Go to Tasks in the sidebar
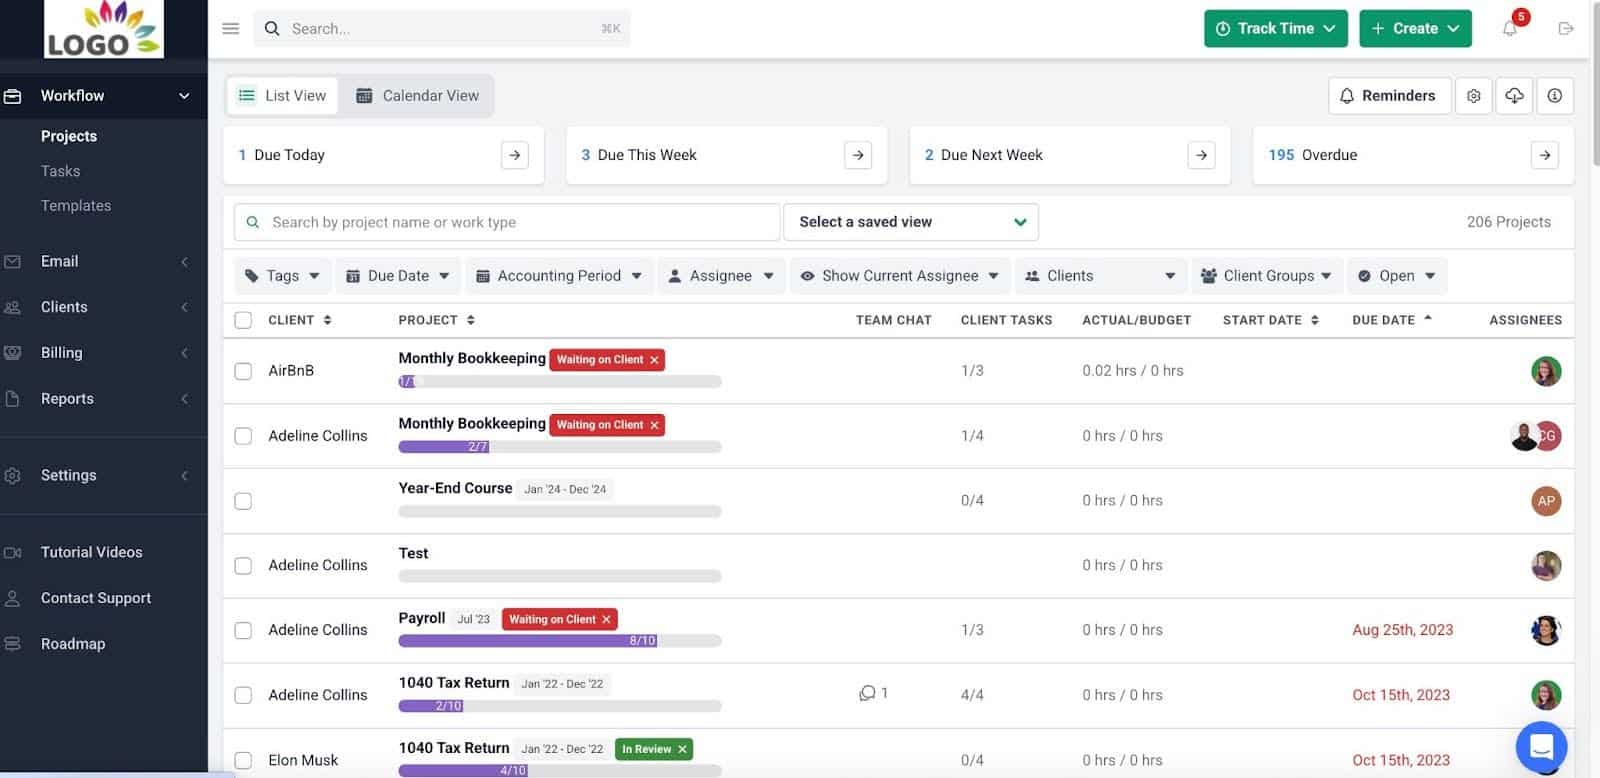Image resolution: width=1600 pixels, height=778 pixels. pos(60,171)
